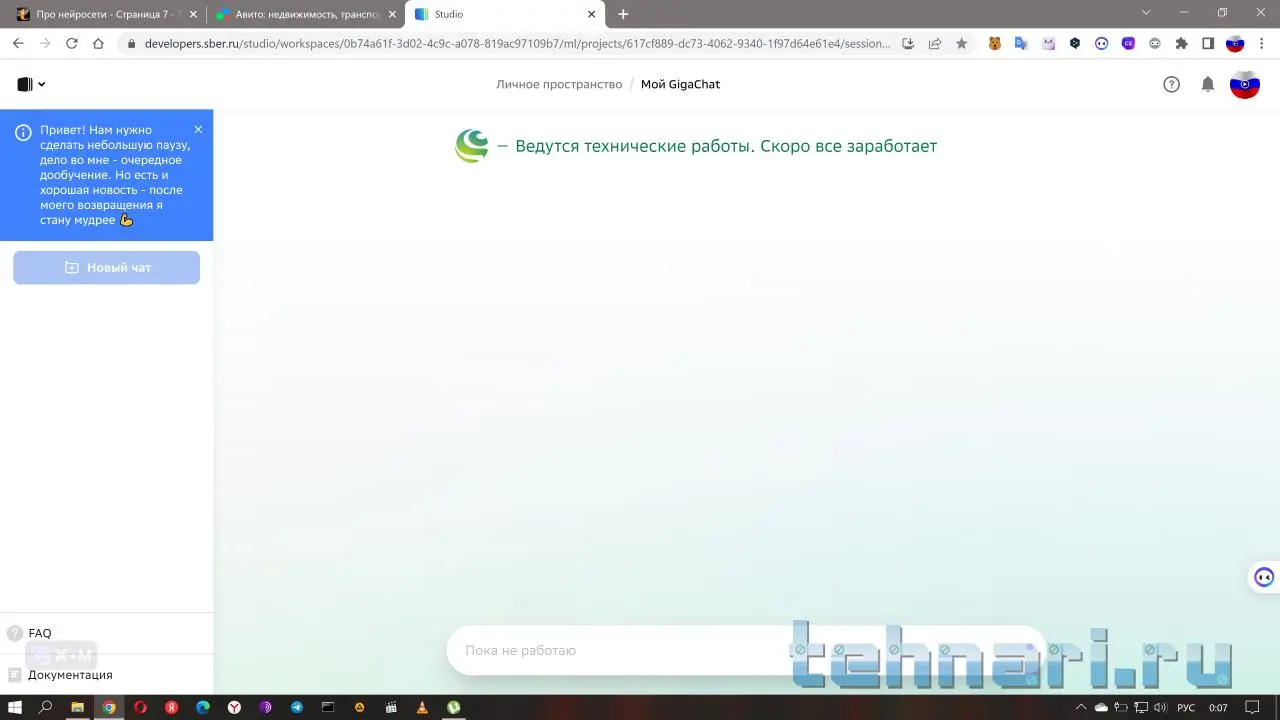The width and height of the screenshot is (1280, 720).
Task: Expand the tab search chevron
Action: [1146, 13]
